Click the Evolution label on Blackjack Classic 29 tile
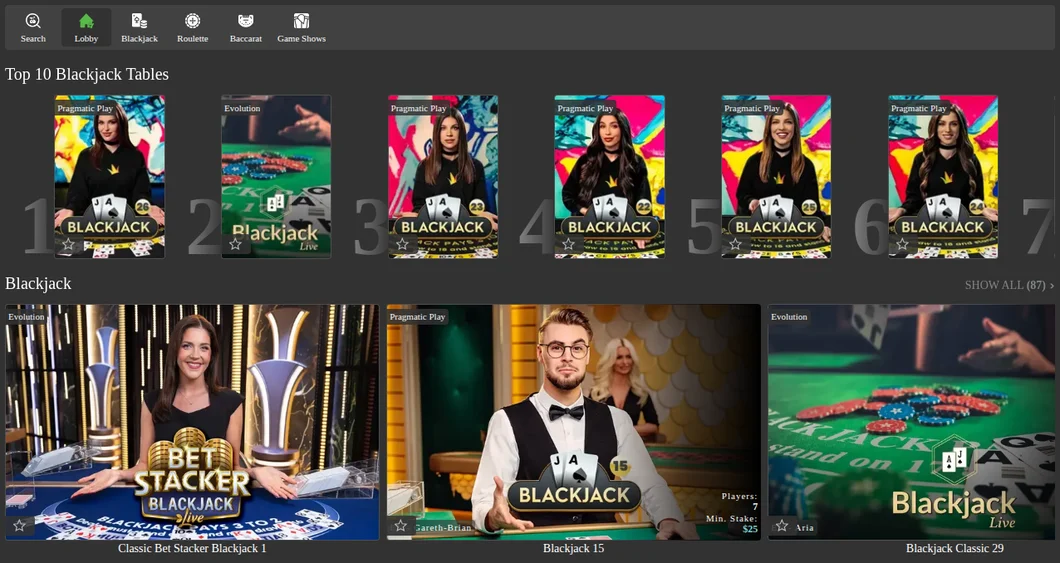Screen dimensions: 1060x563 790,316
